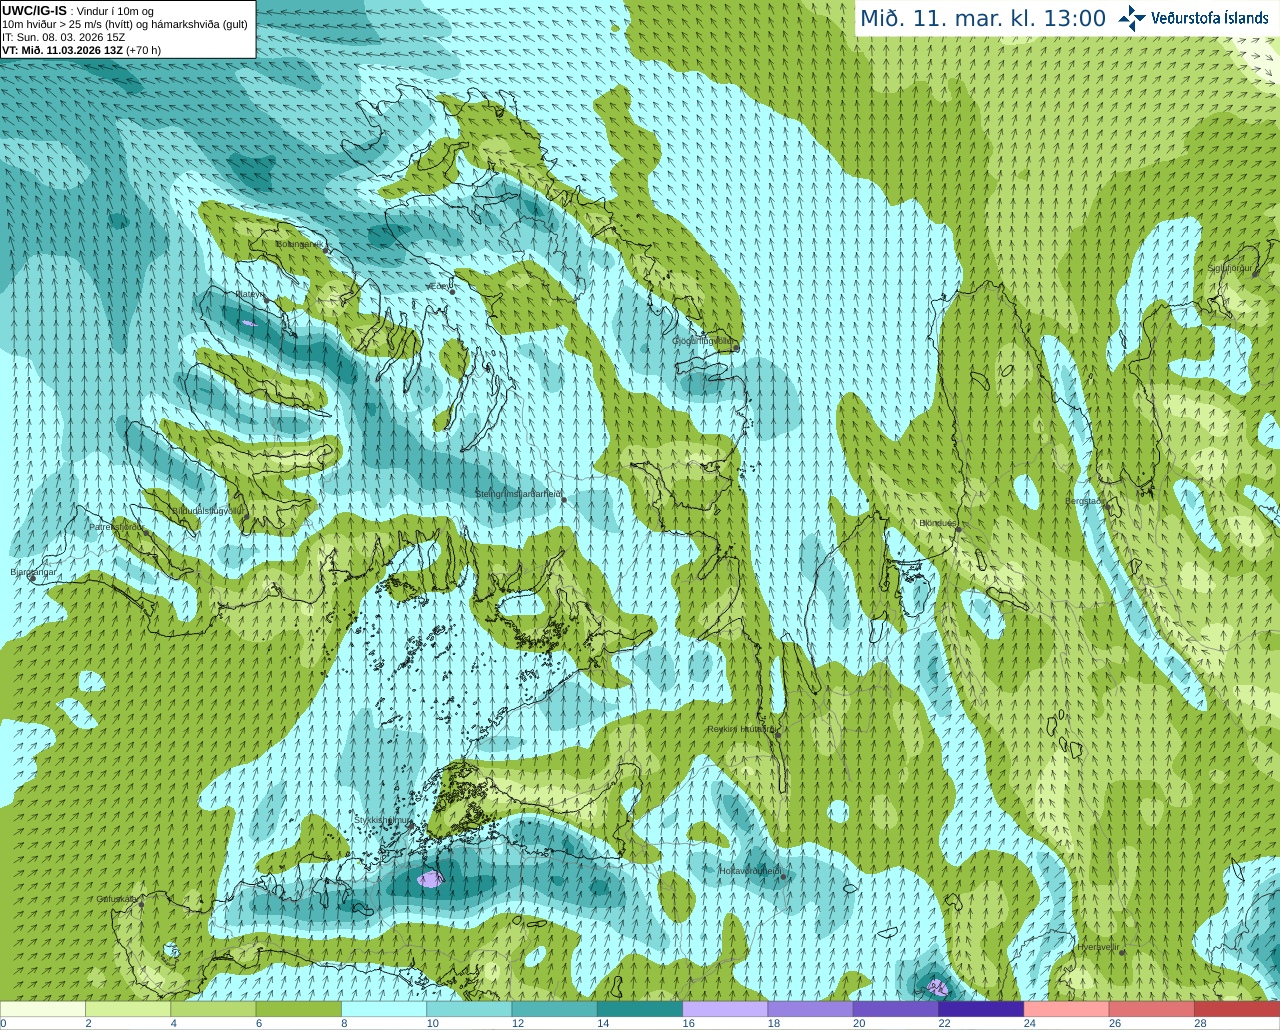1280x1030 pixels.
Task: Click the 'UWC/IG-IS : Vindur í 10m og' title line
Action: 78,11
